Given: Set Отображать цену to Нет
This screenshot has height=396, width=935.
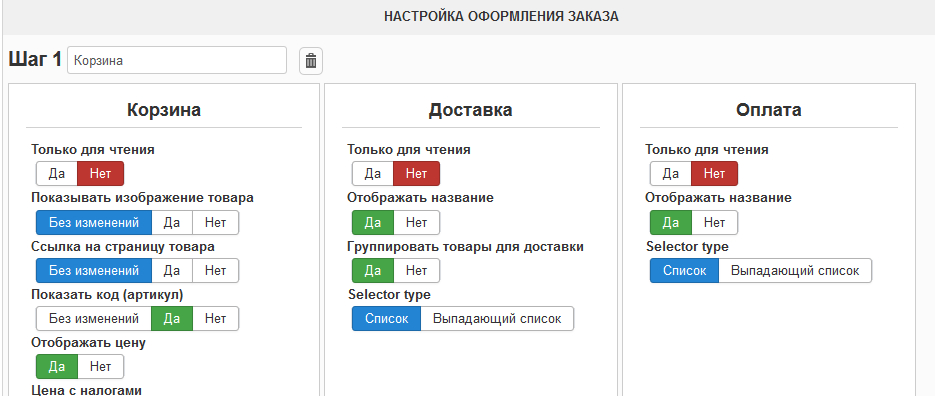Looking at the screenshot, I should 101,366.
